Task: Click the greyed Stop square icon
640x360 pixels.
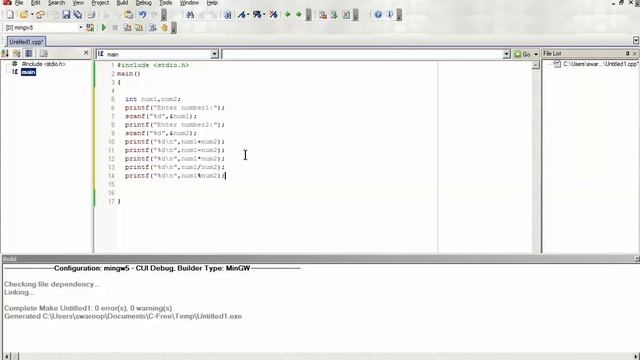Action: tap(115, 28)
